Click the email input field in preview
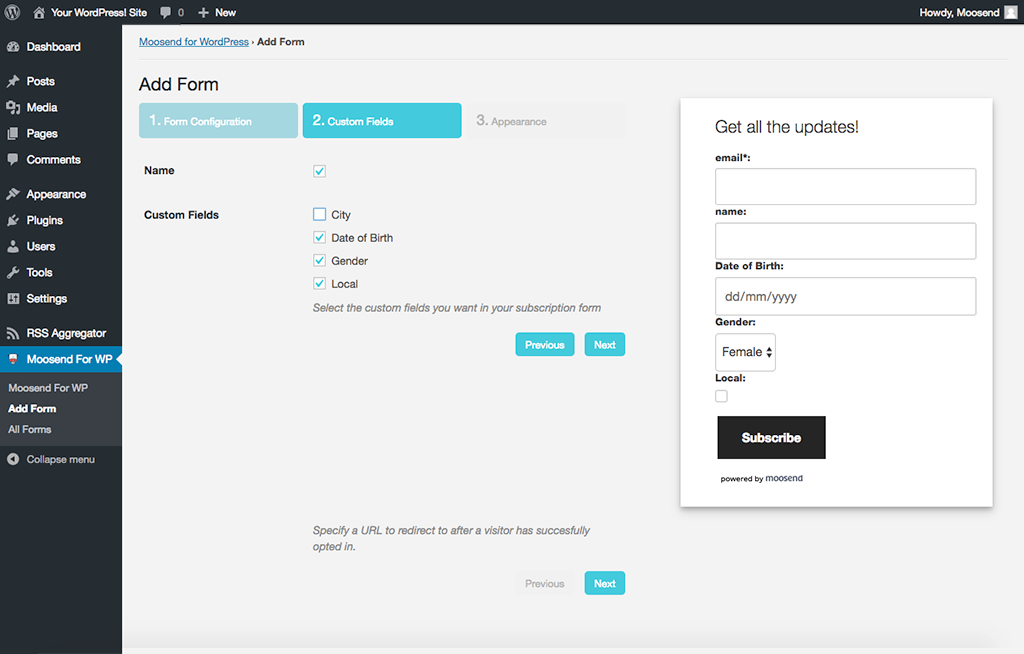Viewport: 1024px width, 654px height. click(846, 187)
